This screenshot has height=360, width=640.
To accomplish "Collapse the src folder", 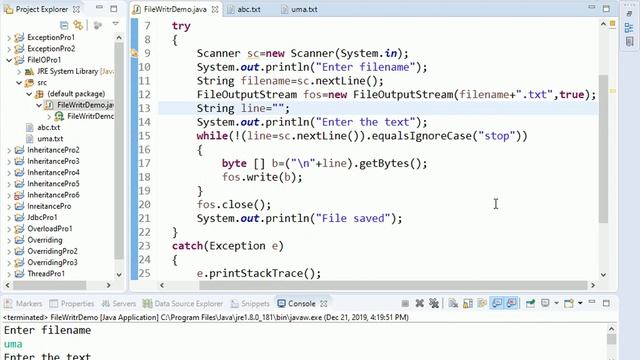I will 19,82.
